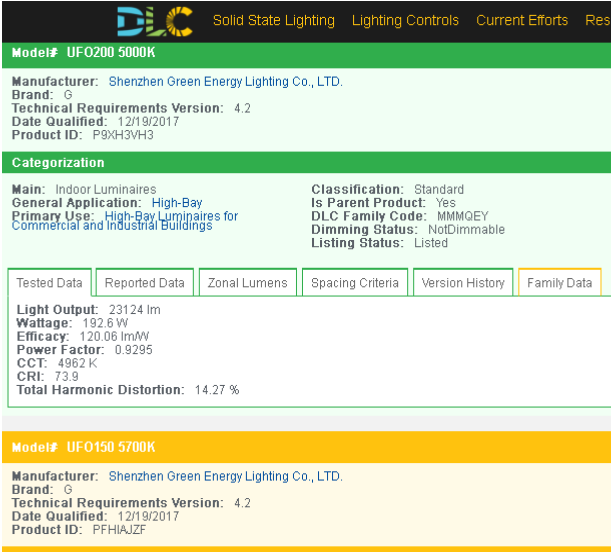The height and width of the screenshot is (555, 613).
Task: Open manufacturer link under UFO150 5700K
Action: pyautogui.click(x=226, y=476)
